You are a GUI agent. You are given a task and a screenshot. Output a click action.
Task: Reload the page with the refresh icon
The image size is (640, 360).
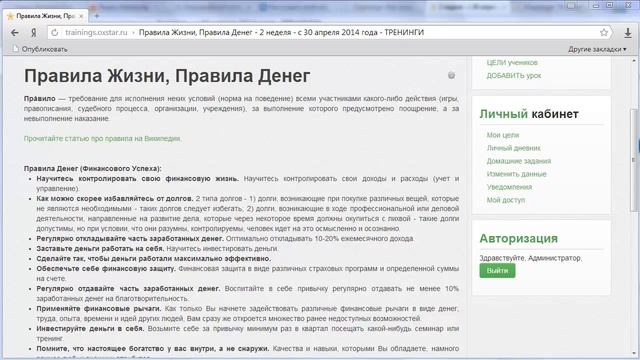tap(55, 33)
